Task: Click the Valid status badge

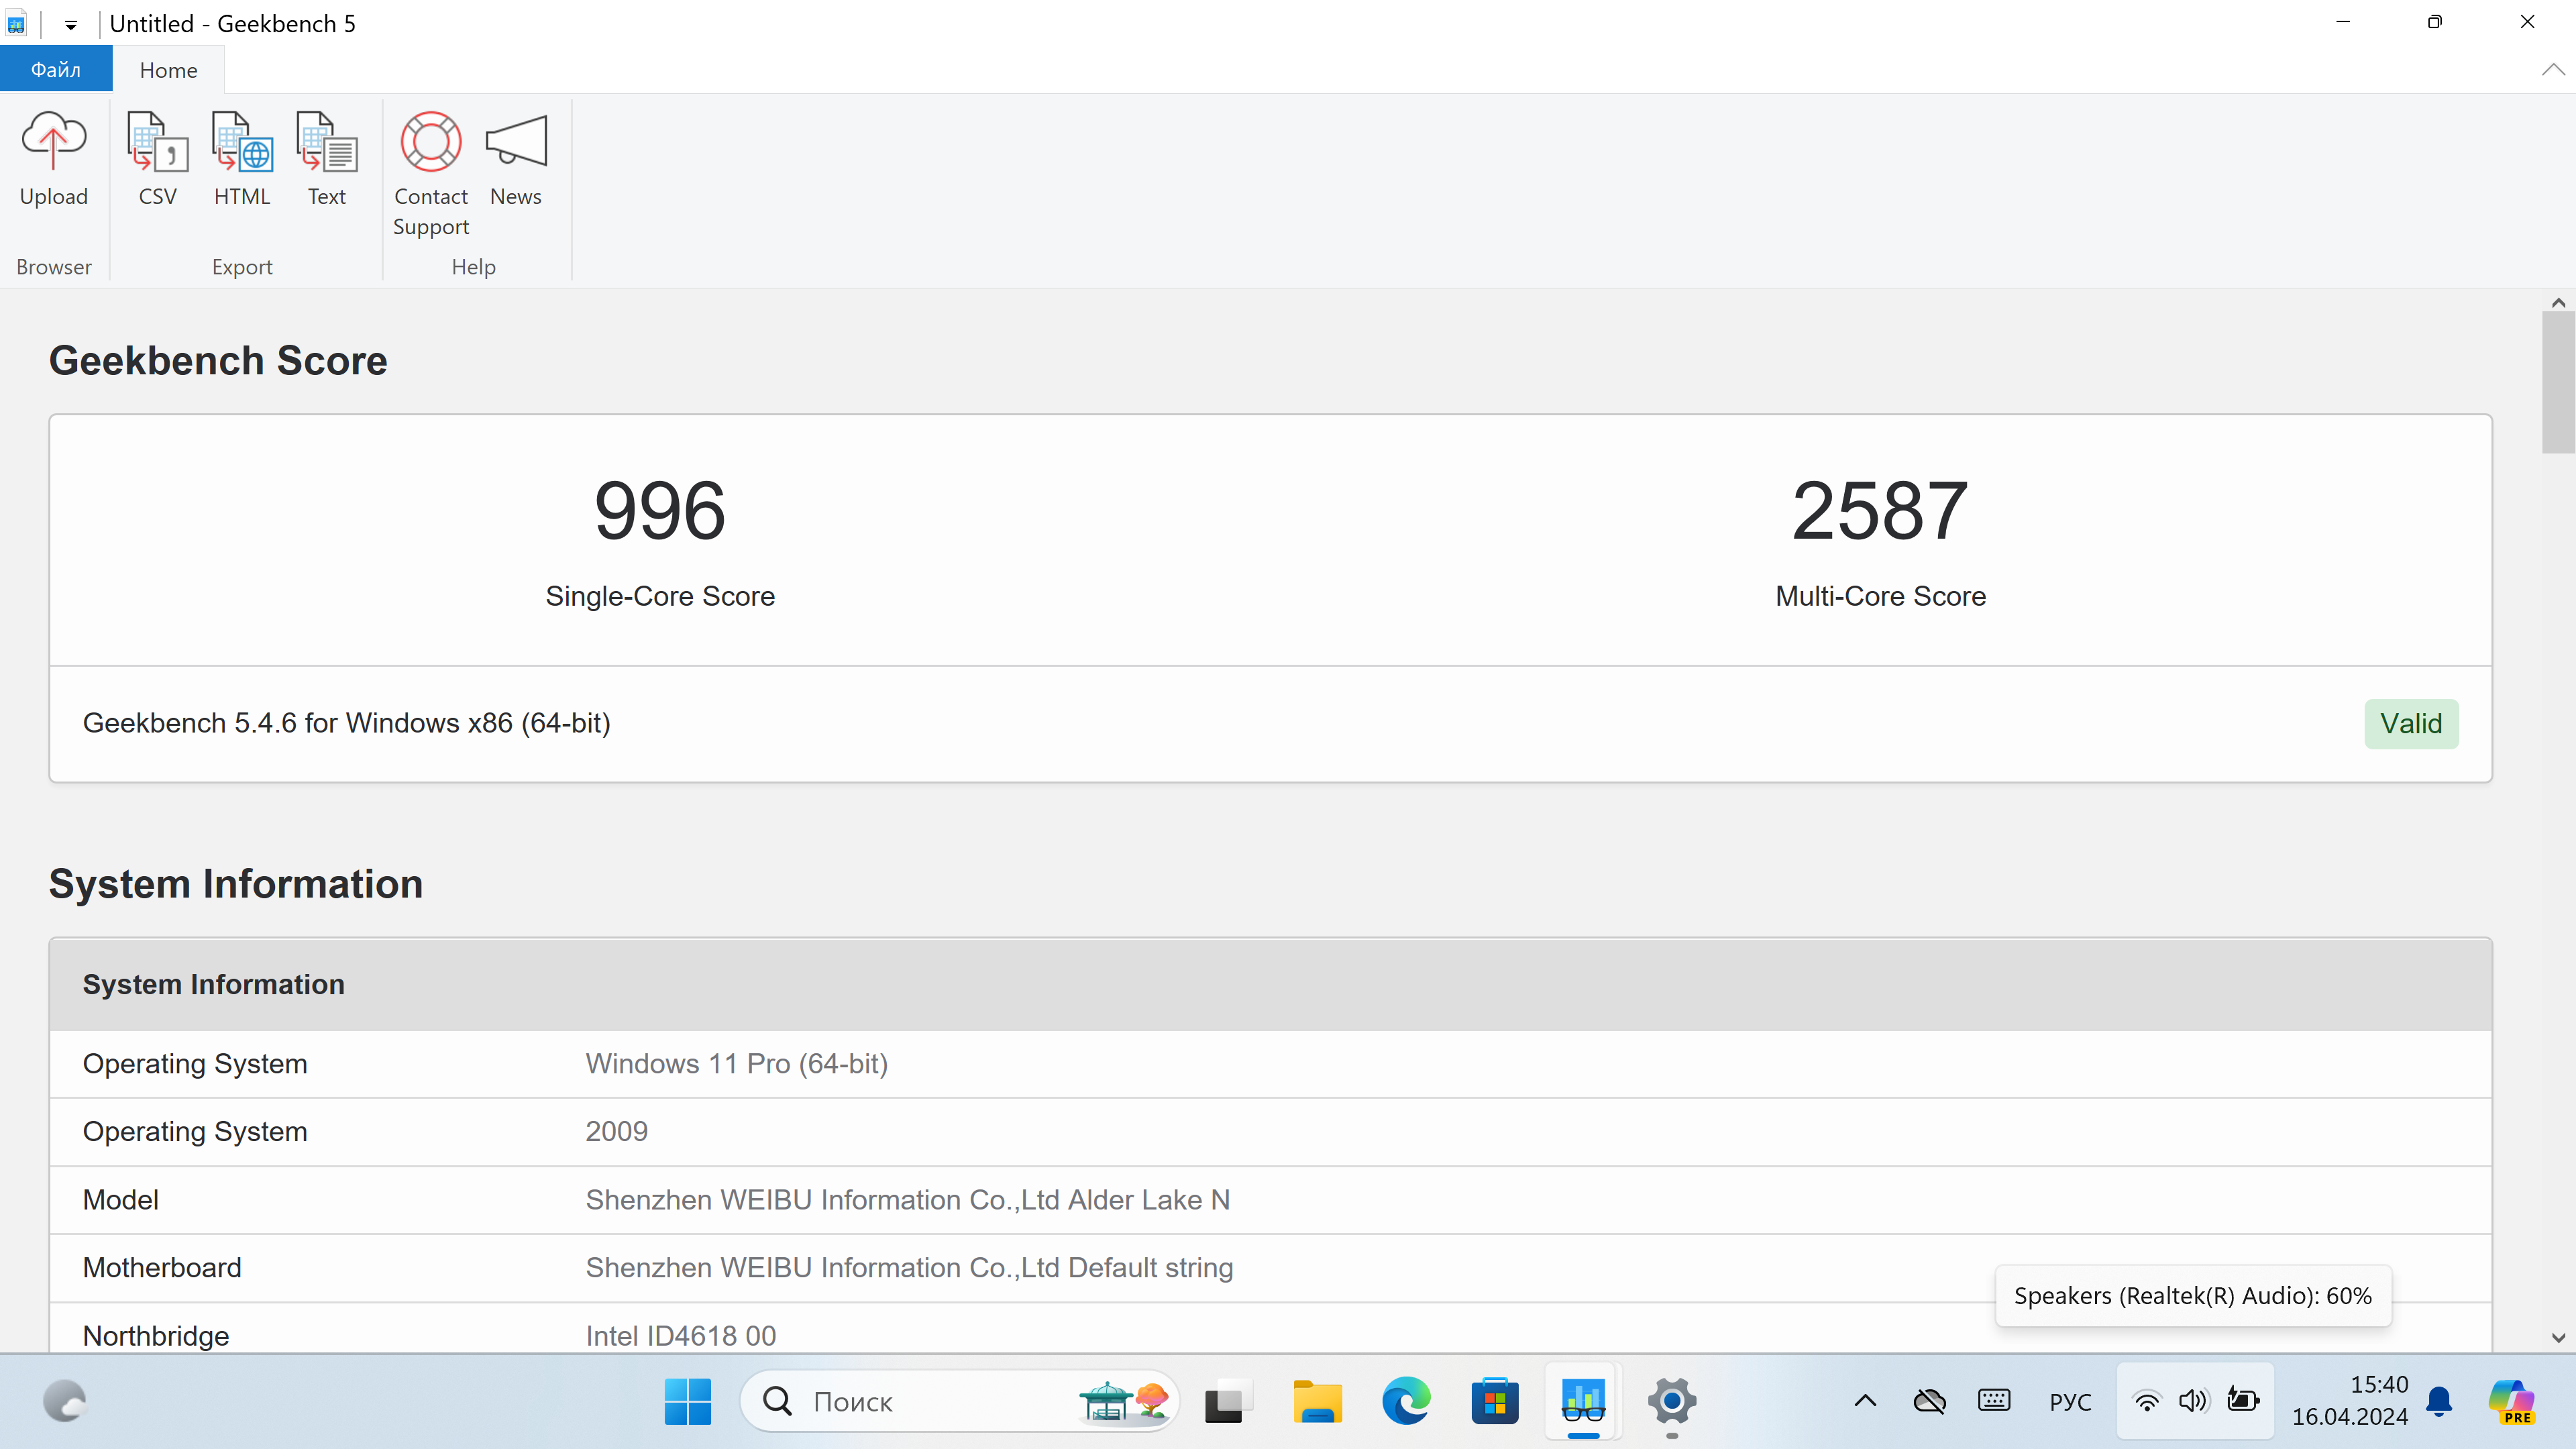Action: pyautogui.click(x=2410, y=723)
